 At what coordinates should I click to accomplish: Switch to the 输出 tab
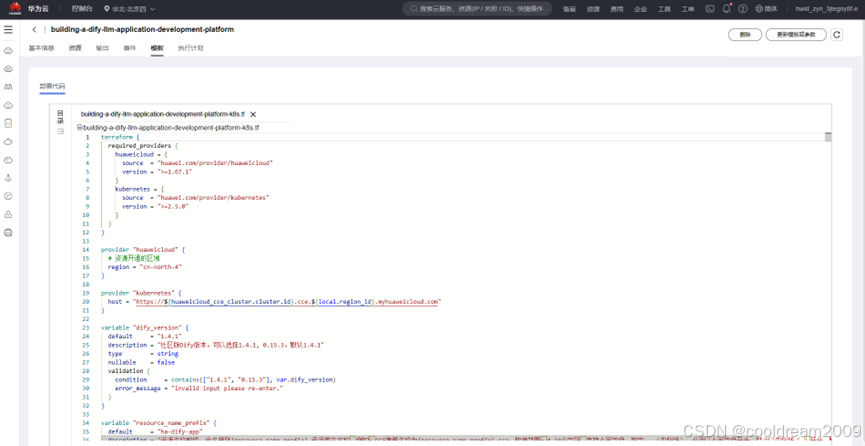[x=102, y=48]
